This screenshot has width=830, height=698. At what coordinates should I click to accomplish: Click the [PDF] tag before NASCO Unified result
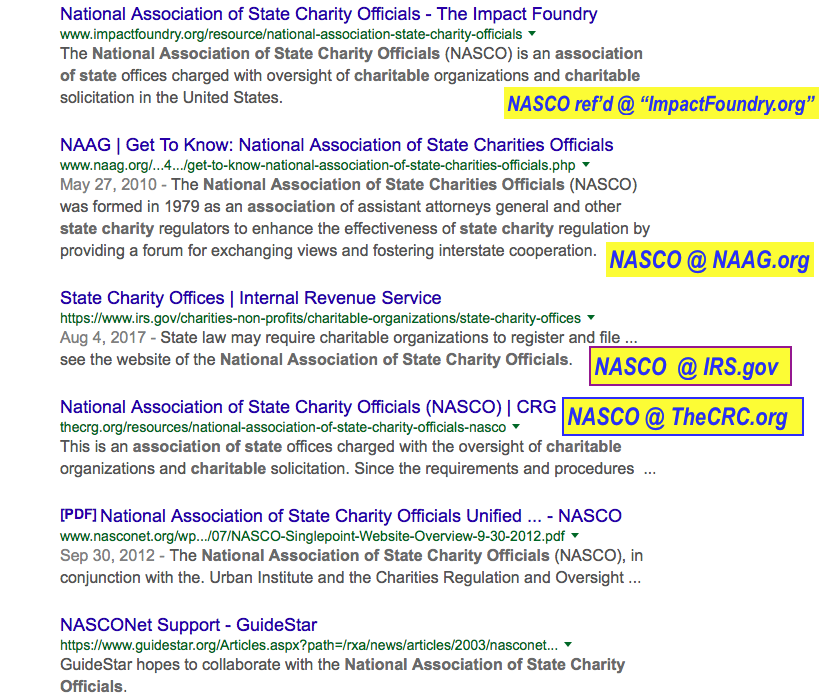tap(77, 515)
